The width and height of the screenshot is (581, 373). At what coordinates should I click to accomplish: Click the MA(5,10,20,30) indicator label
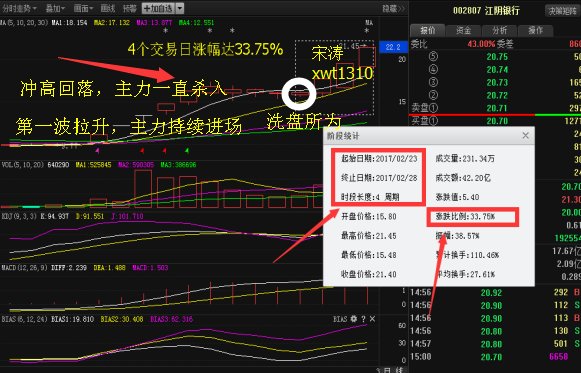(24, 23)
